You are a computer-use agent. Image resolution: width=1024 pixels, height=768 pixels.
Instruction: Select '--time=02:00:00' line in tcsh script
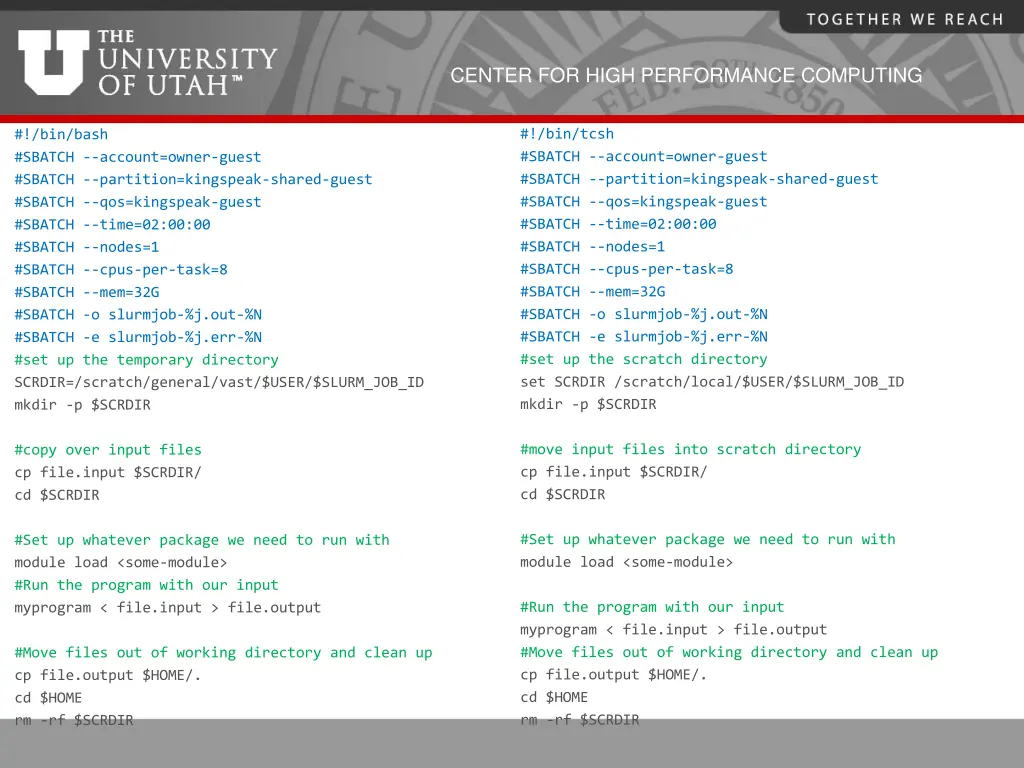(618, 224)
